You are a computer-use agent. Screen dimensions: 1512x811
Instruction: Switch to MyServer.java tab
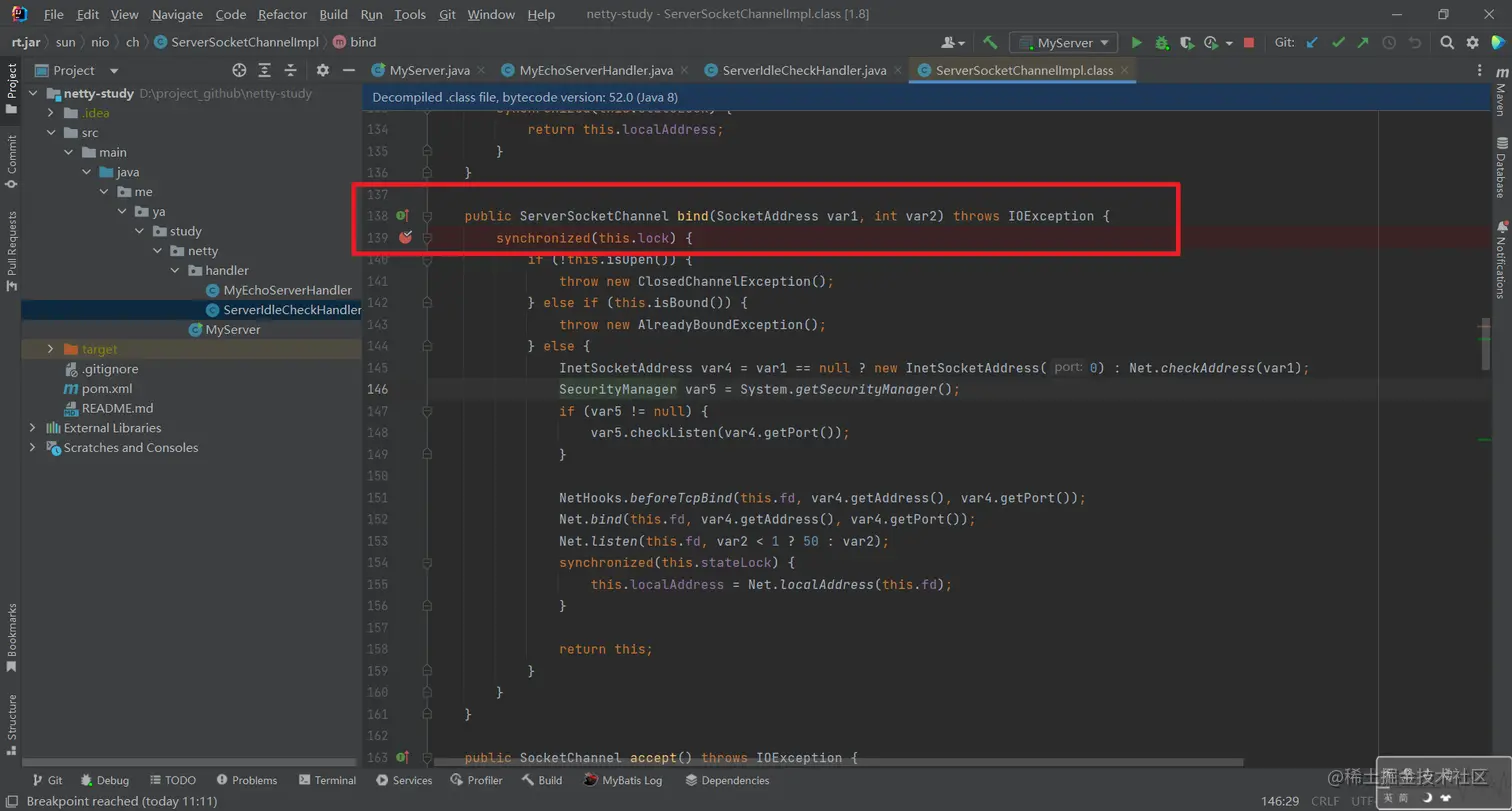click(429, 70)
